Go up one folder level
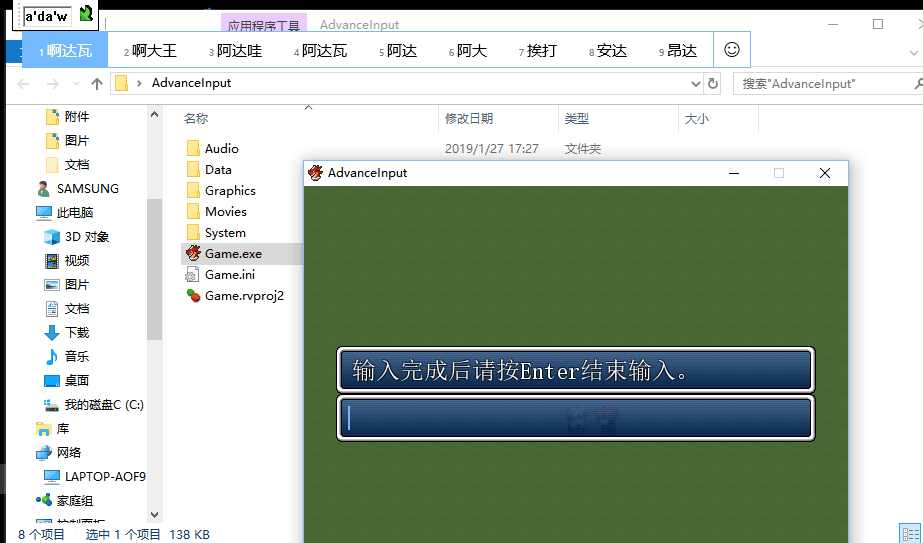 97,84
